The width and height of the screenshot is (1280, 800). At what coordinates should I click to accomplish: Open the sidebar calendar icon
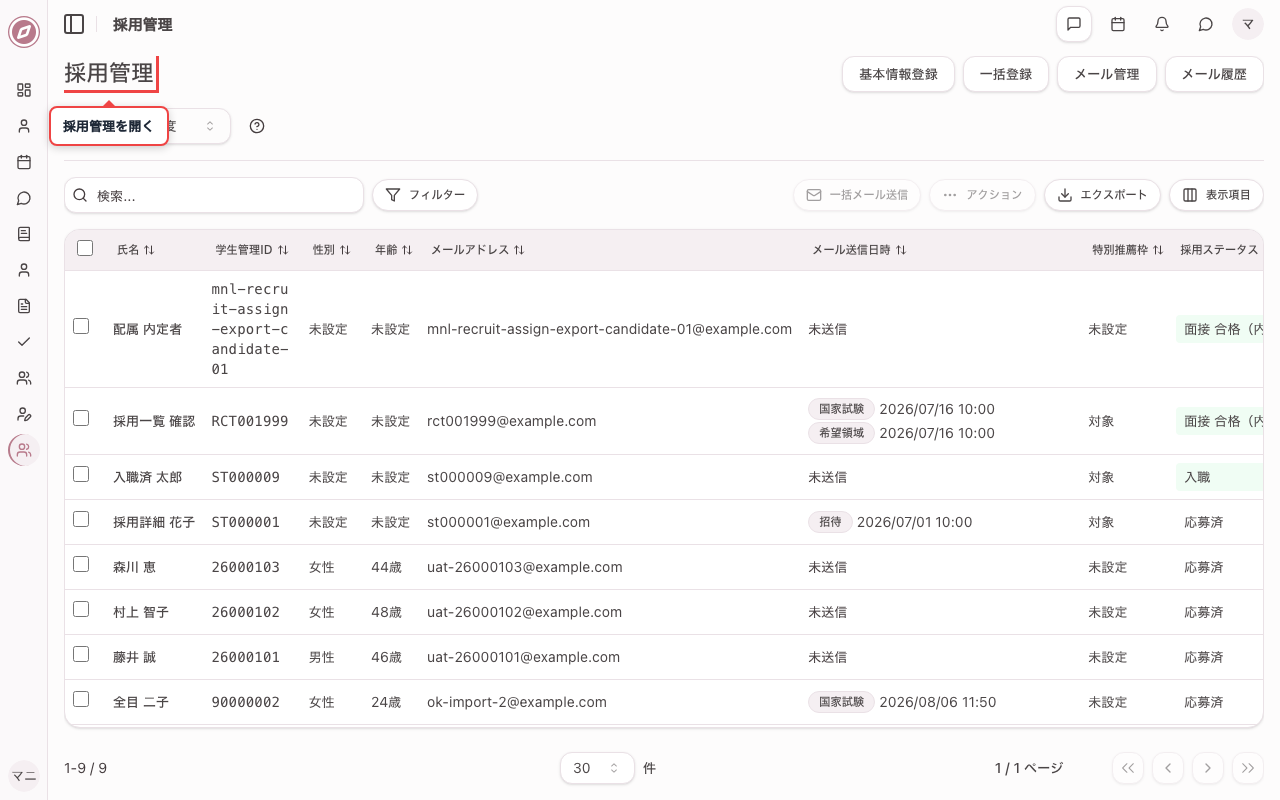point(24,162)
